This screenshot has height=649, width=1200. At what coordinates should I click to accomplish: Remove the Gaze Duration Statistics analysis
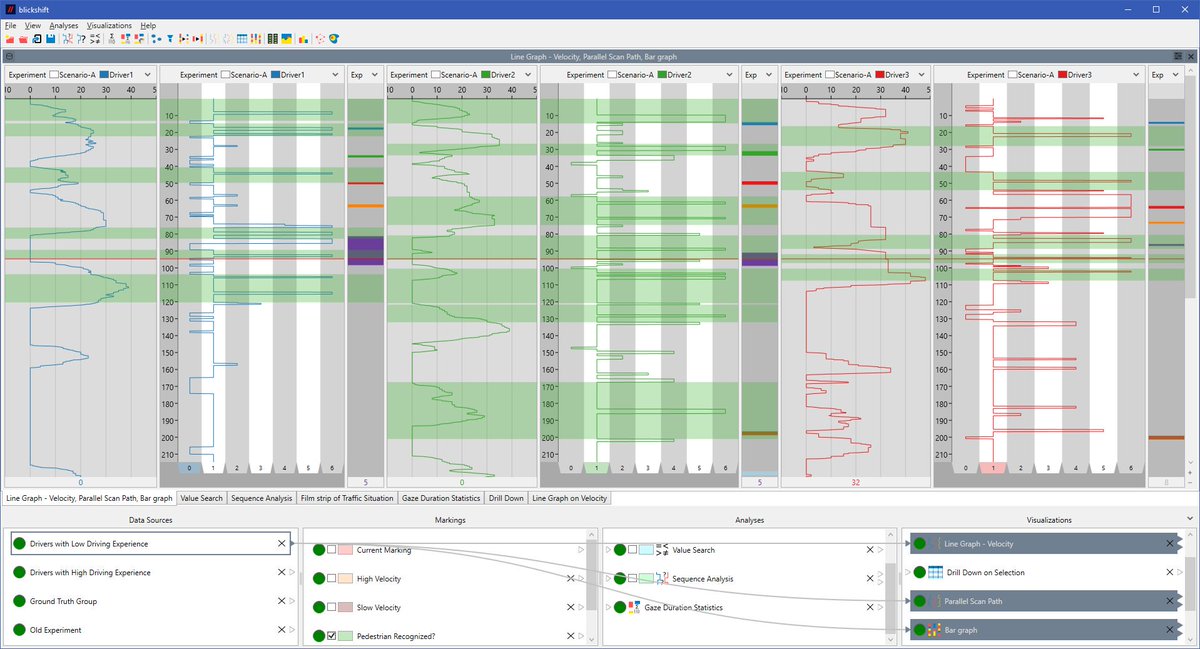point(870,607)
